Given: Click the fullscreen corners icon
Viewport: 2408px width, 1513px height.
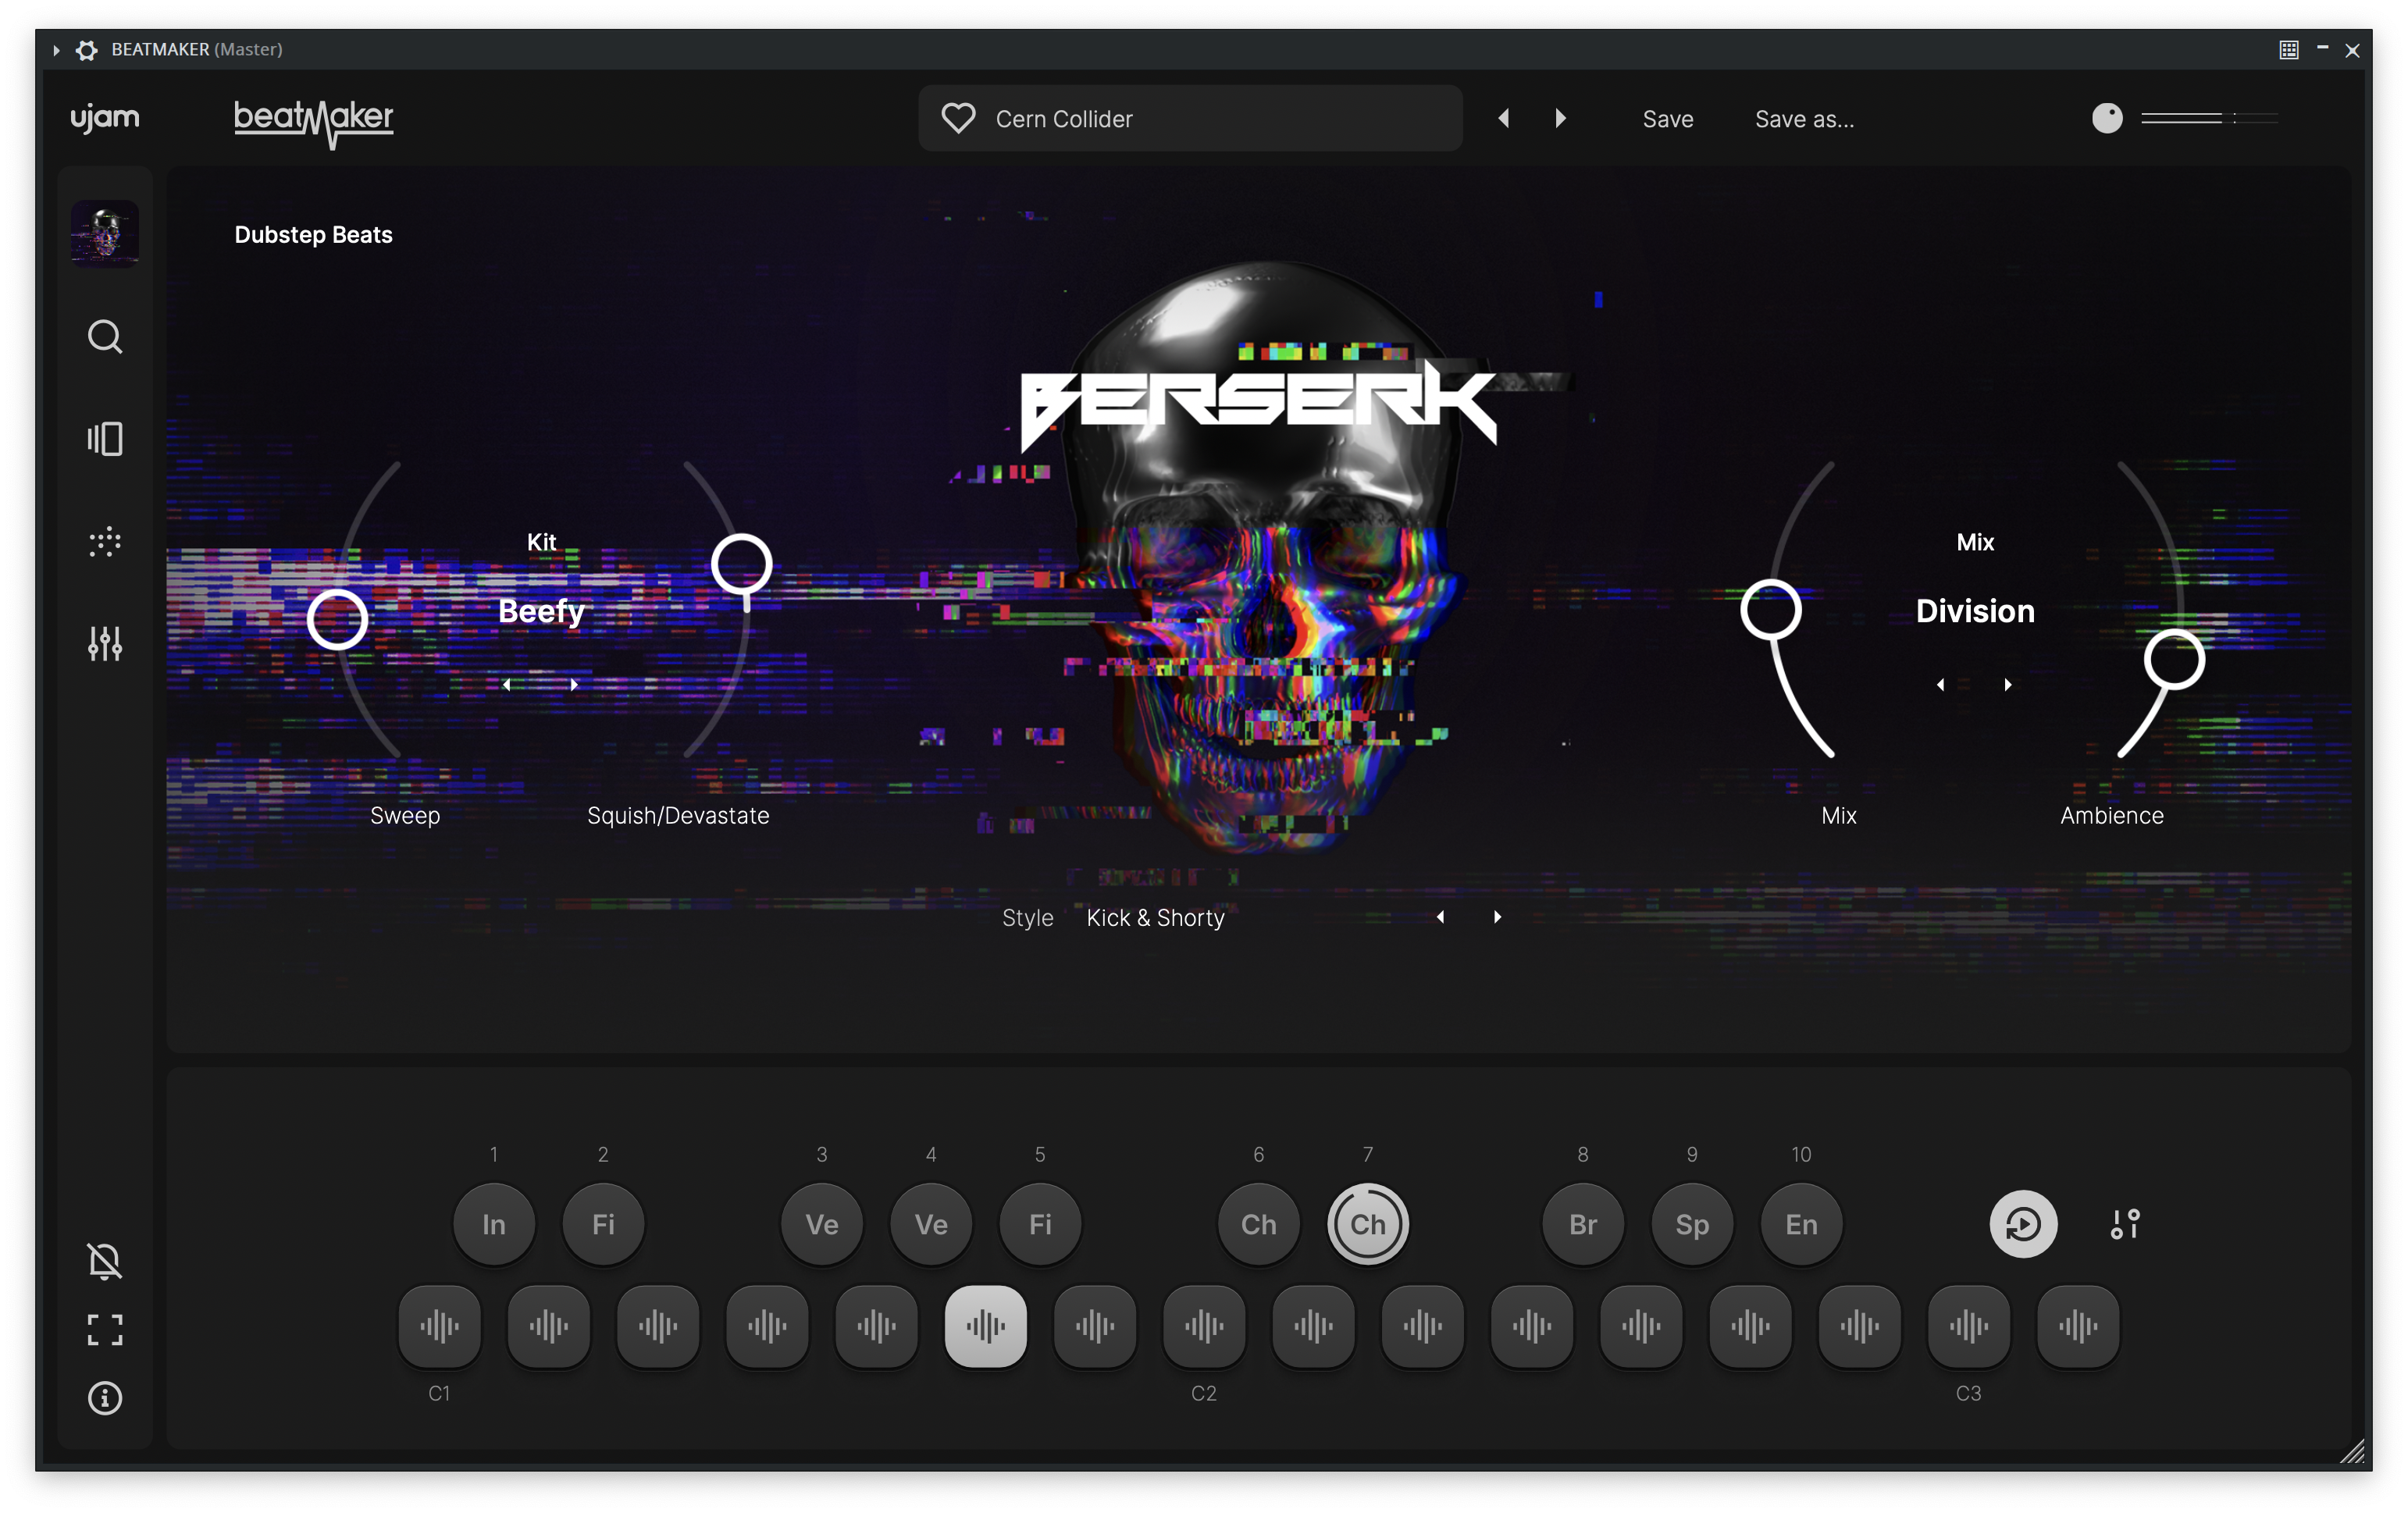Looking at the screenshot, I should coord(105,1329).
